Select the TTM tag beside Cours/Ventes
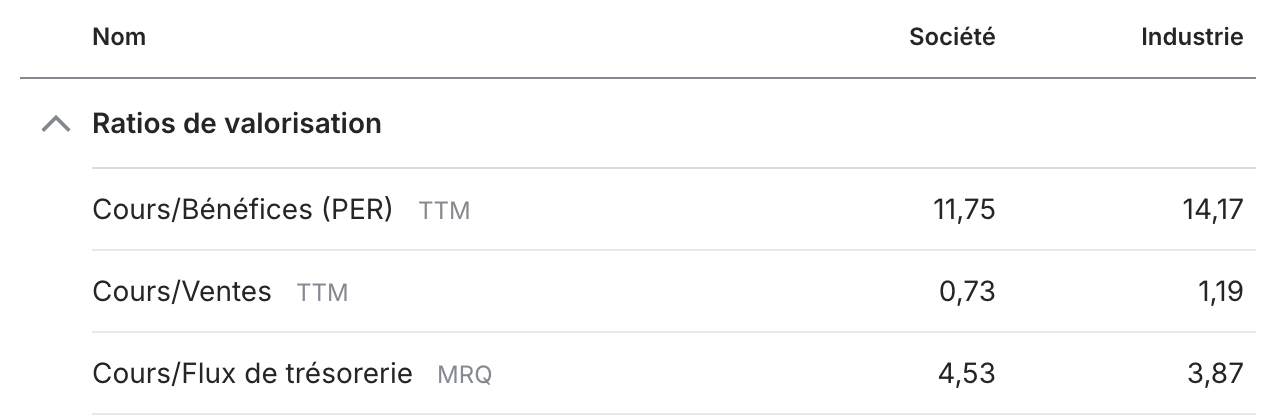This screenshot has width=1282, height=416. tap(322, 294)
